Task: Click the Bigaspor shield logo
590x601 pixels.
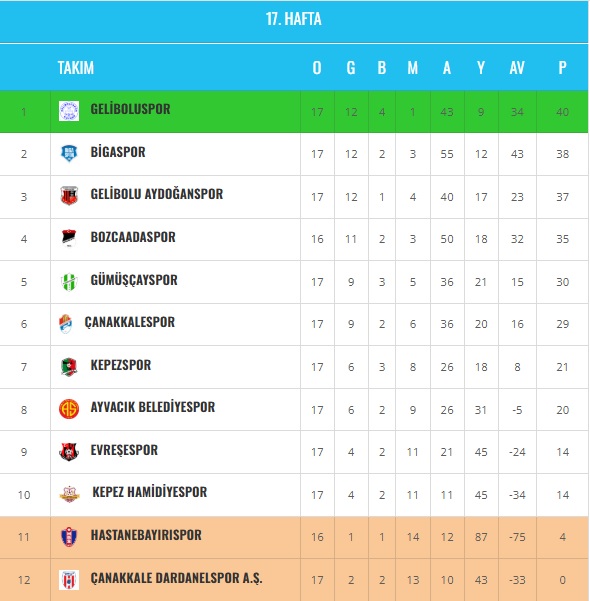Action: [69, 153]
